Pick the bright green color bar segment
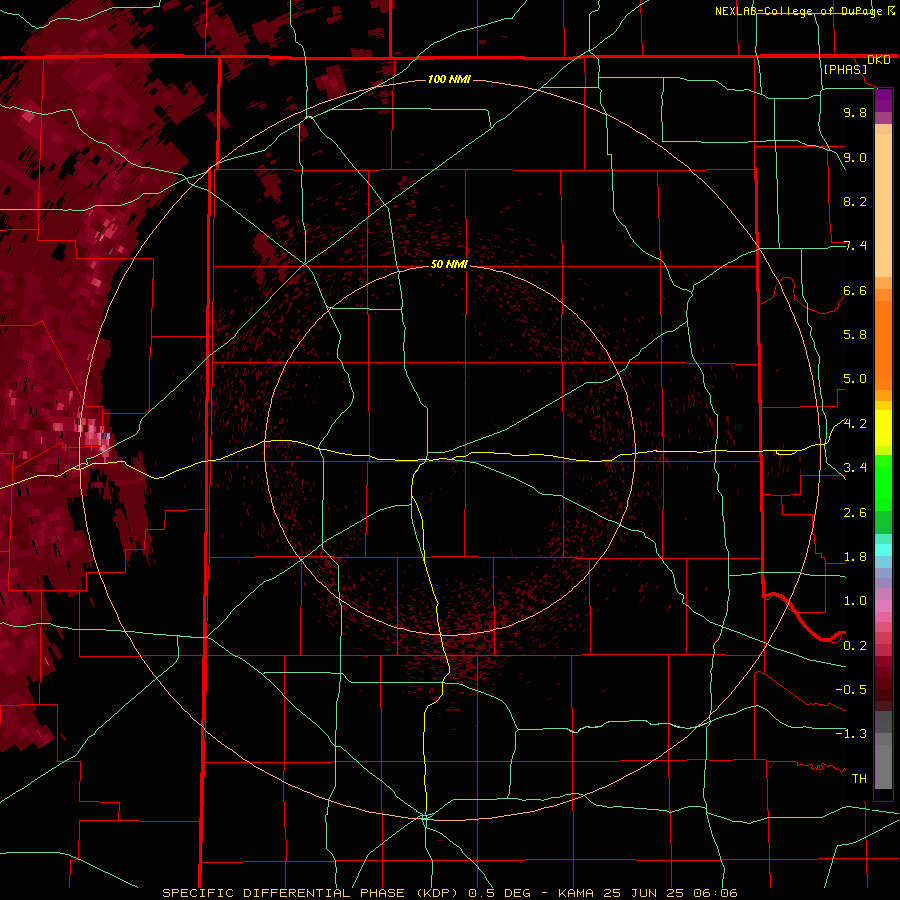This screenshot has width=900, height=900. tap(883, 482)
